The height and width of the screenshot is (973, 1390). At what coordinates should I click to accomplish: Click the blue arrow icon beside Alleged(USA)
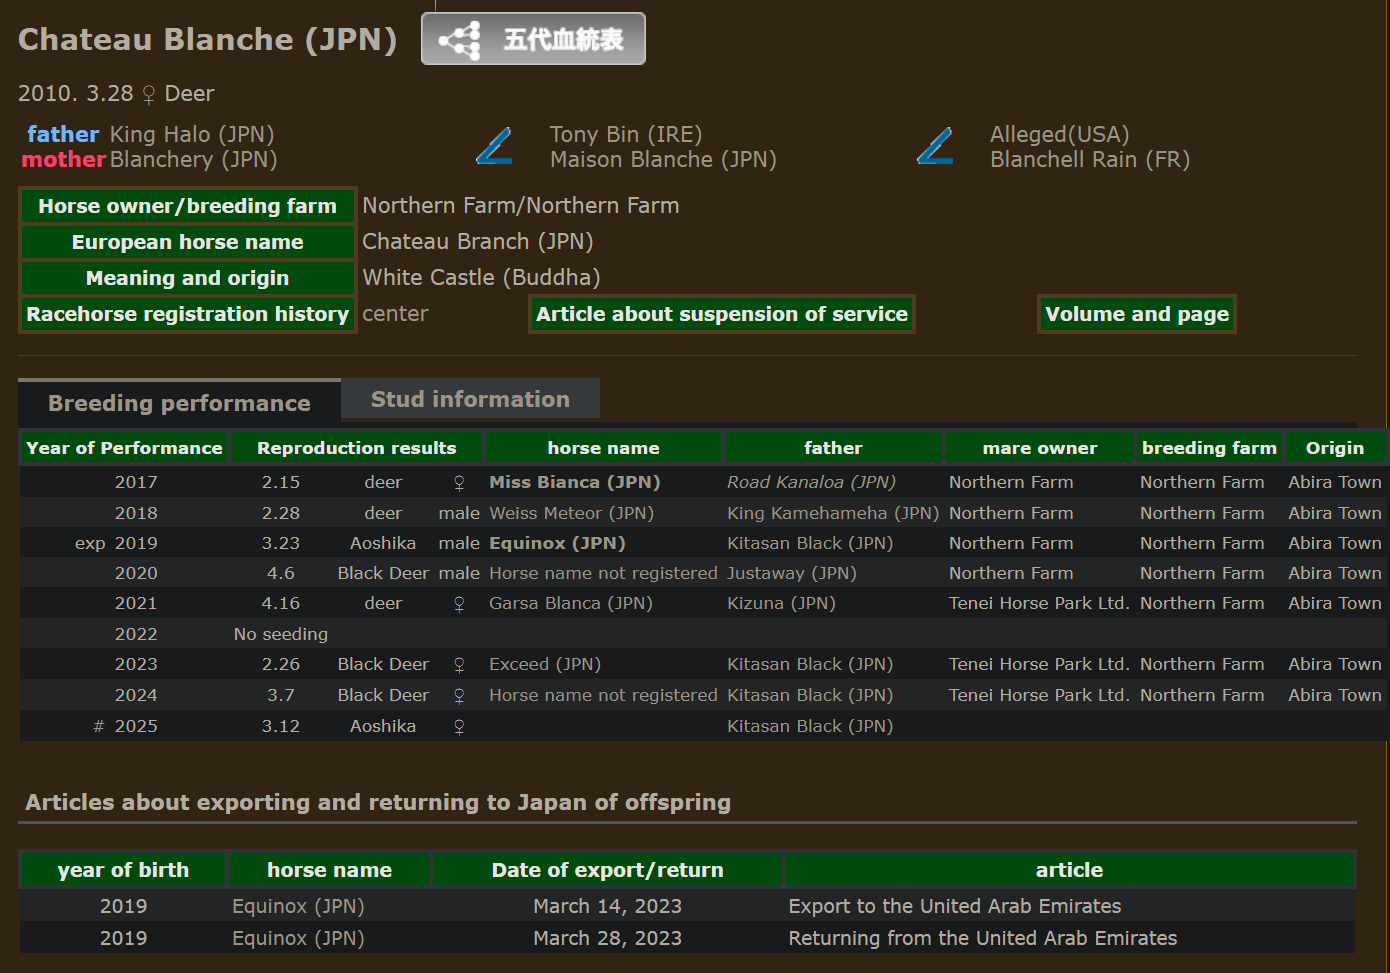click(935, 146)
